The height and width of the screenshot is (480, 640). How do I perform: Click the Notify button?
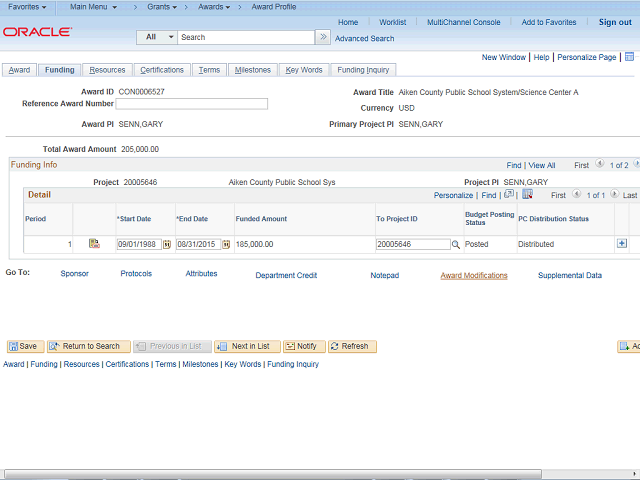304,347
